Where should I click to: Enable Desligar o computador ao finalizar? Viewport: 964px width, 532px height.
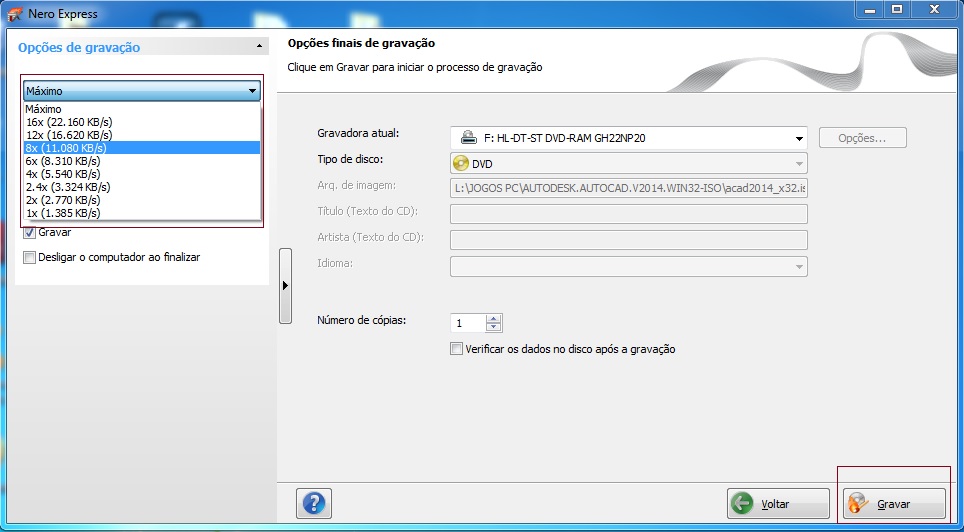[29, 258]
